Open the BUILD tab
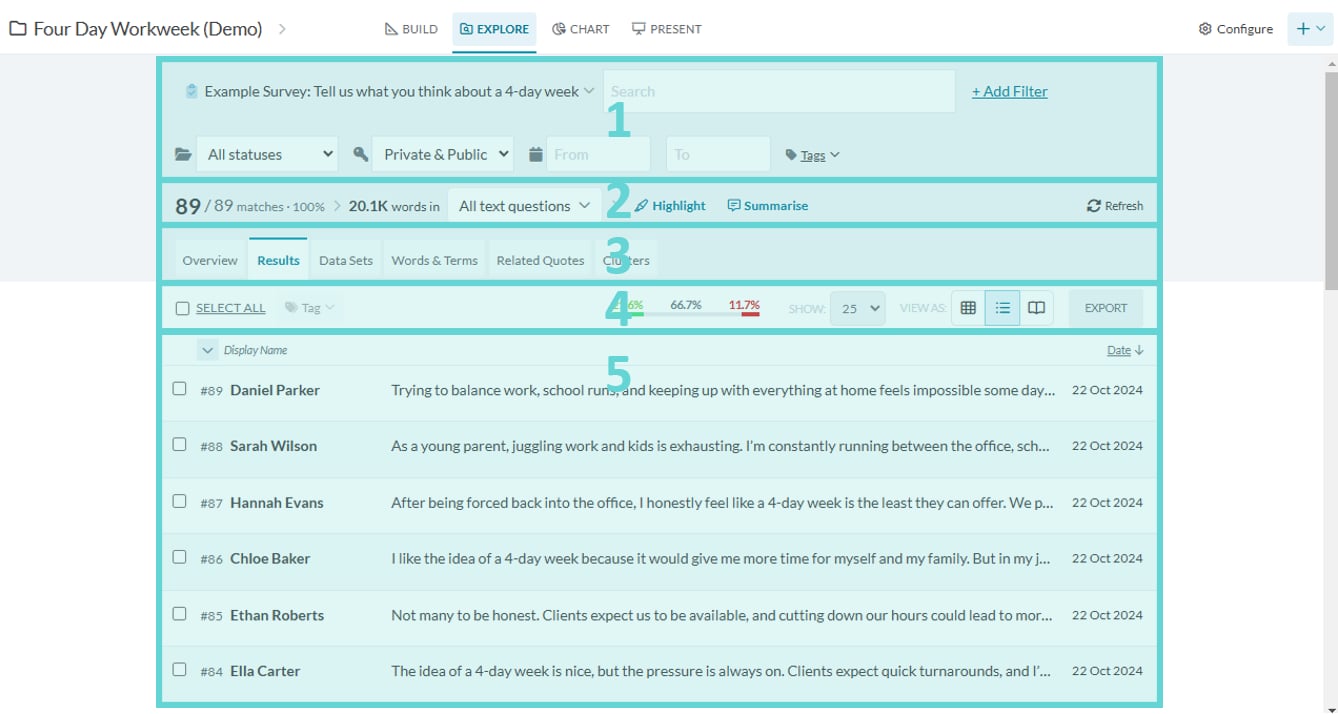Viewport: 1338px width, 714px height. coord(411,29)
